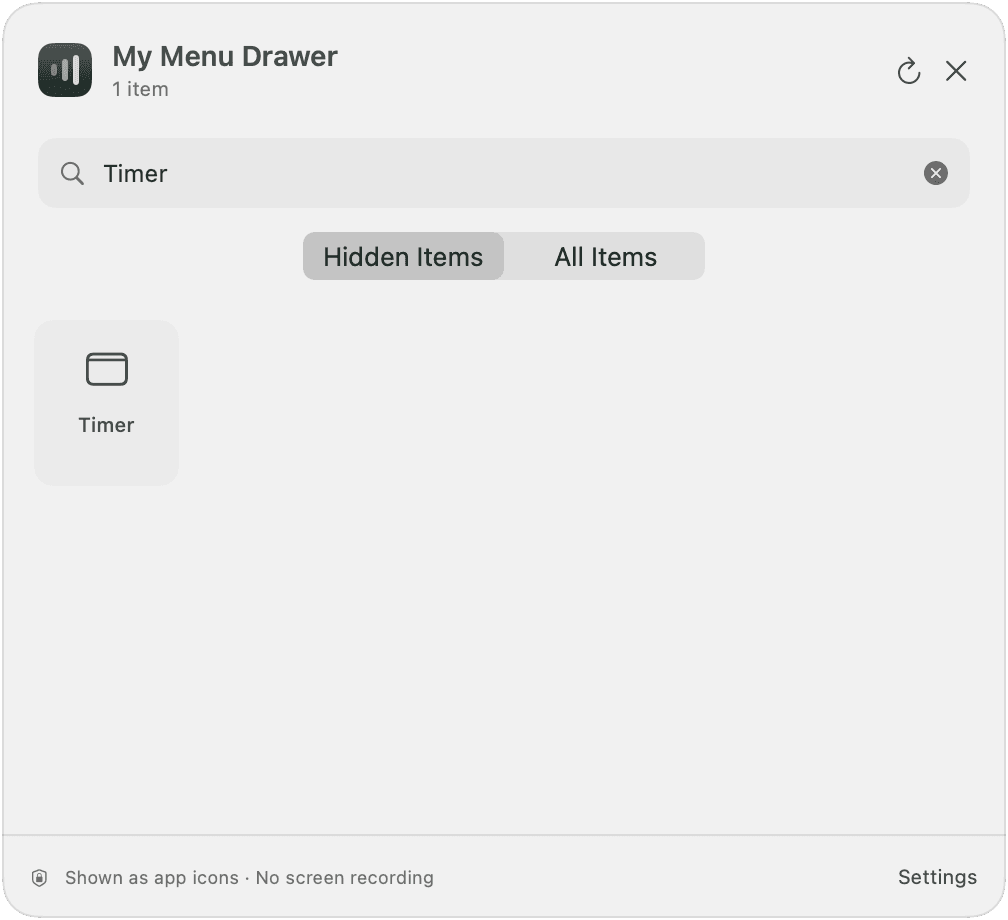The image size is (1008, 920).
Task: Click the shield privacy icon in footer
Action: coord(39,878)
